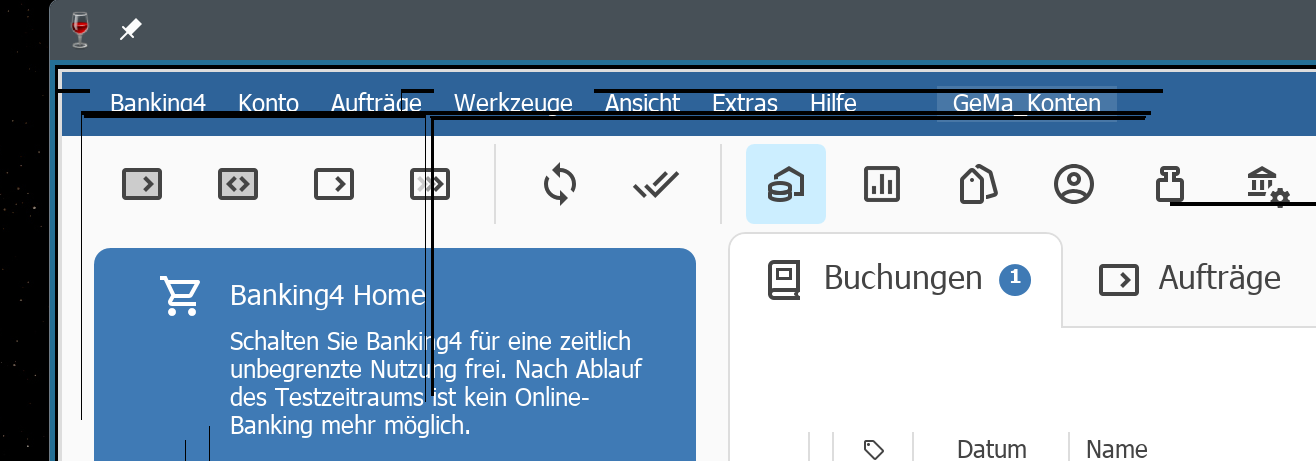Viewport: 1316px width, 461px height.
Task: Open the Werkzeuge menu
Action: pyautogui.click(x=513, y=103)
